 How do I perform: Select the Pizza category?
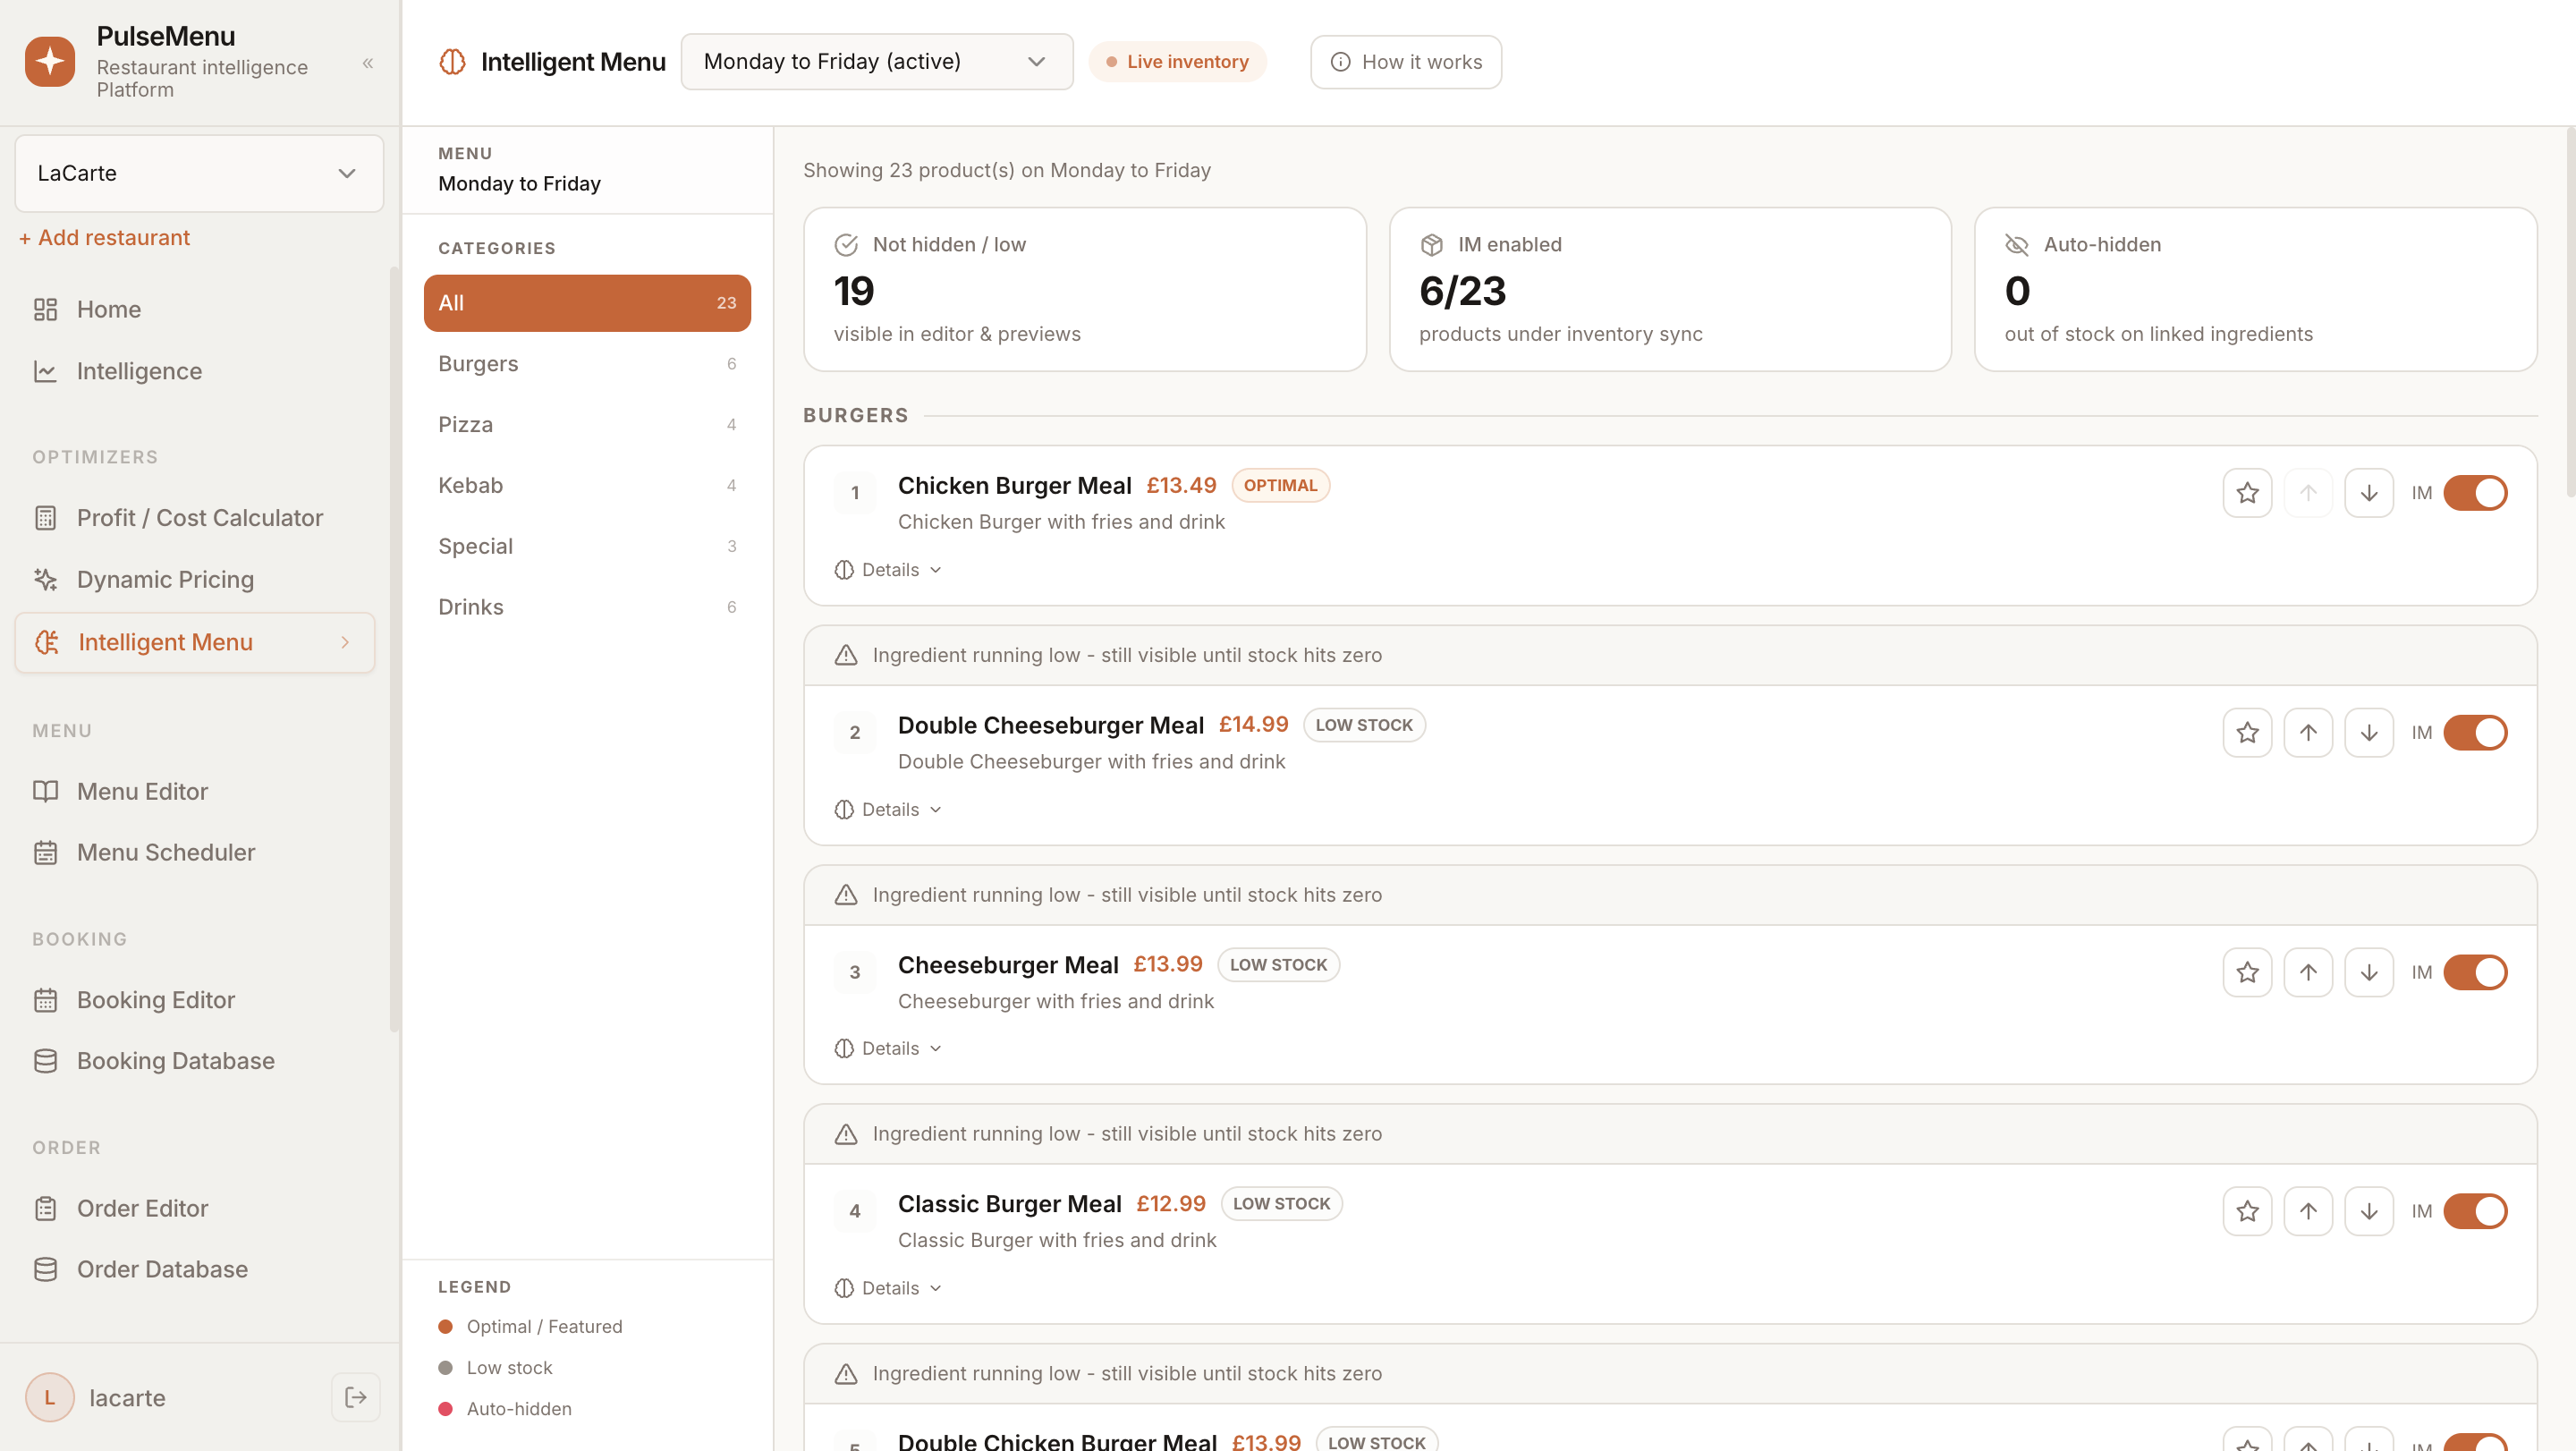point(587,424)
